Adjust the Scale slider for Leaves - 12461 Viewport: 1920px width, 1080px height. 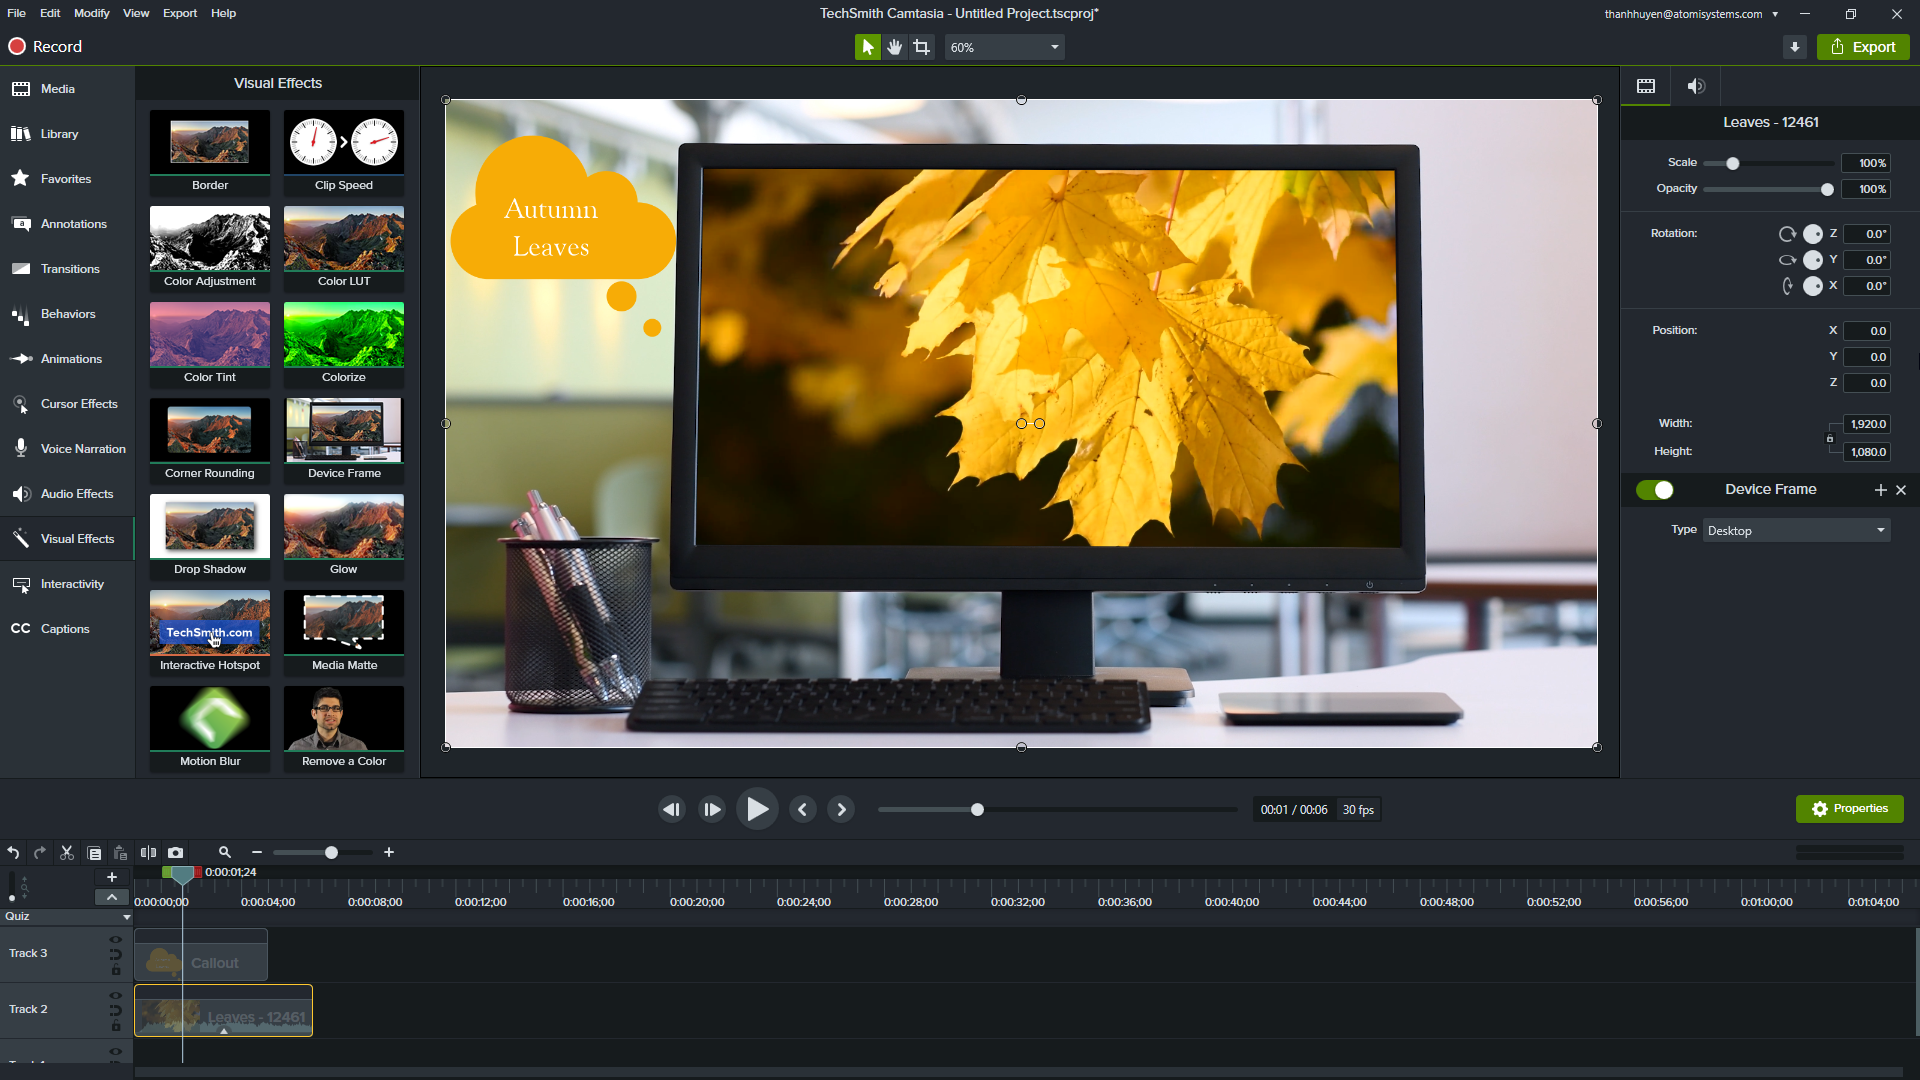[x=1731, y=163]
